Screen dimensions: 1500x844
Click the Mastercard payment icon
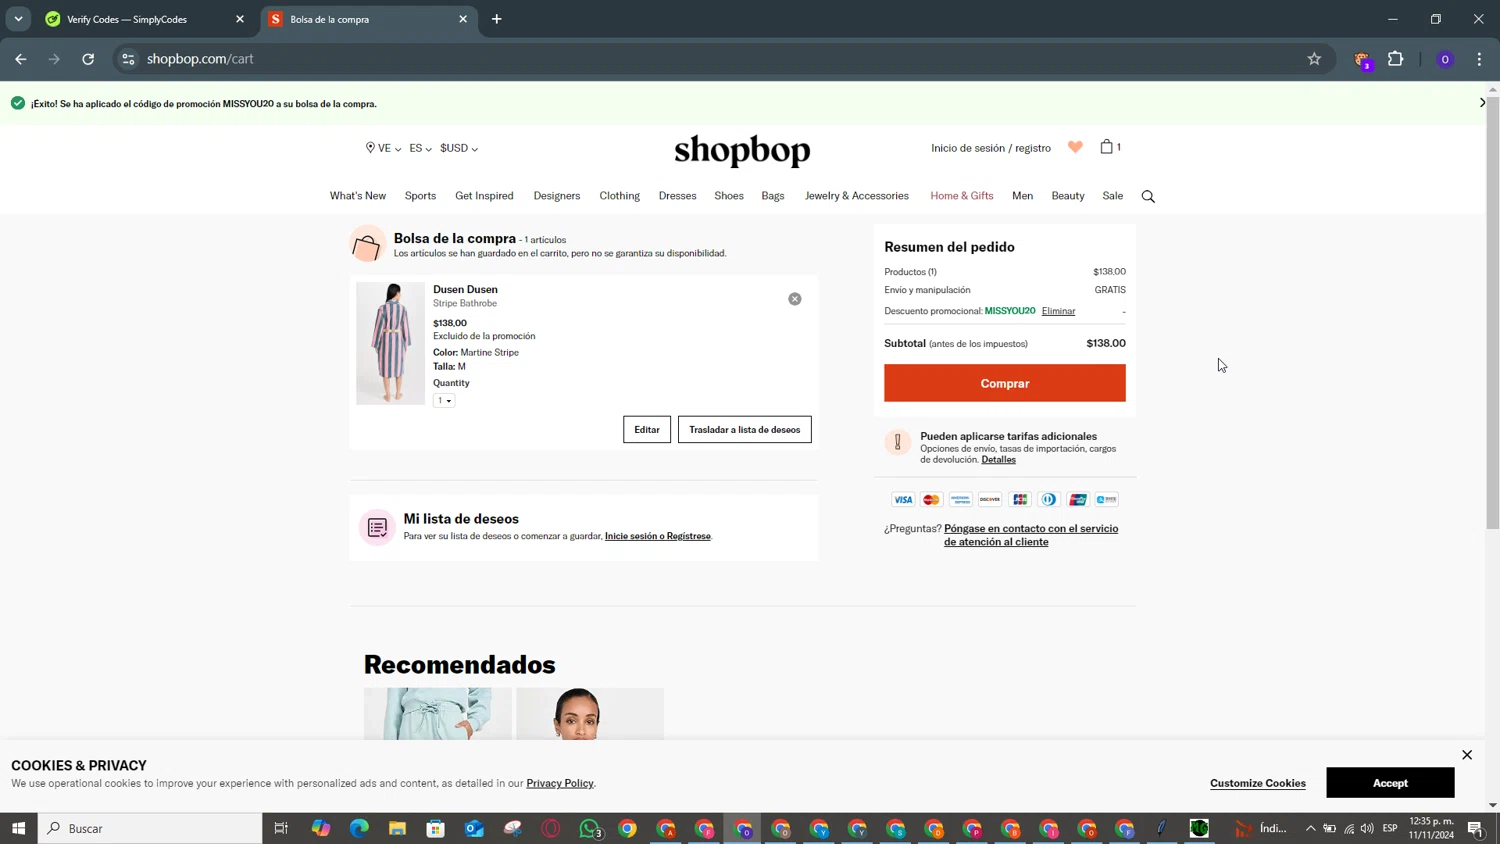(932, 500)
